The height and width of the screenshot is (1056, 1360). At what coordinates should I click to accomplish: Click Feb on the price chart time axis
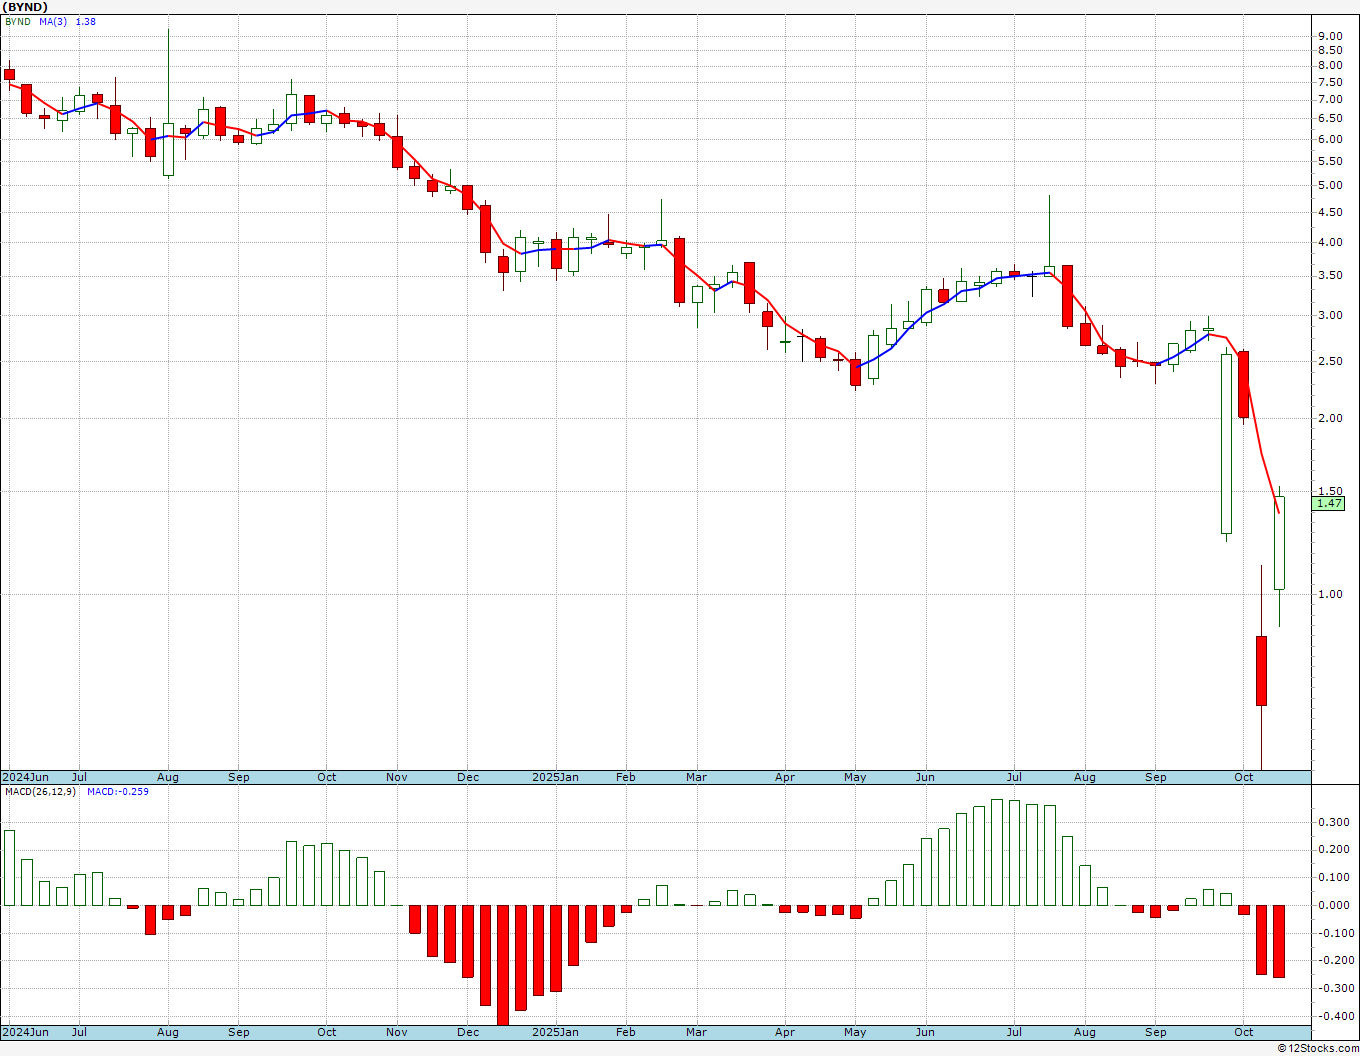626,777
